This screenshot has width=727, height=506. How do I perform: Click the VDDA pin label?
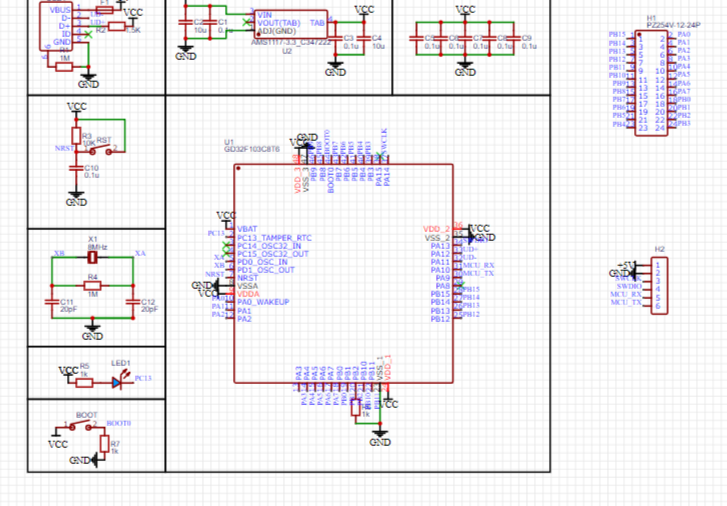coord(249,294)
